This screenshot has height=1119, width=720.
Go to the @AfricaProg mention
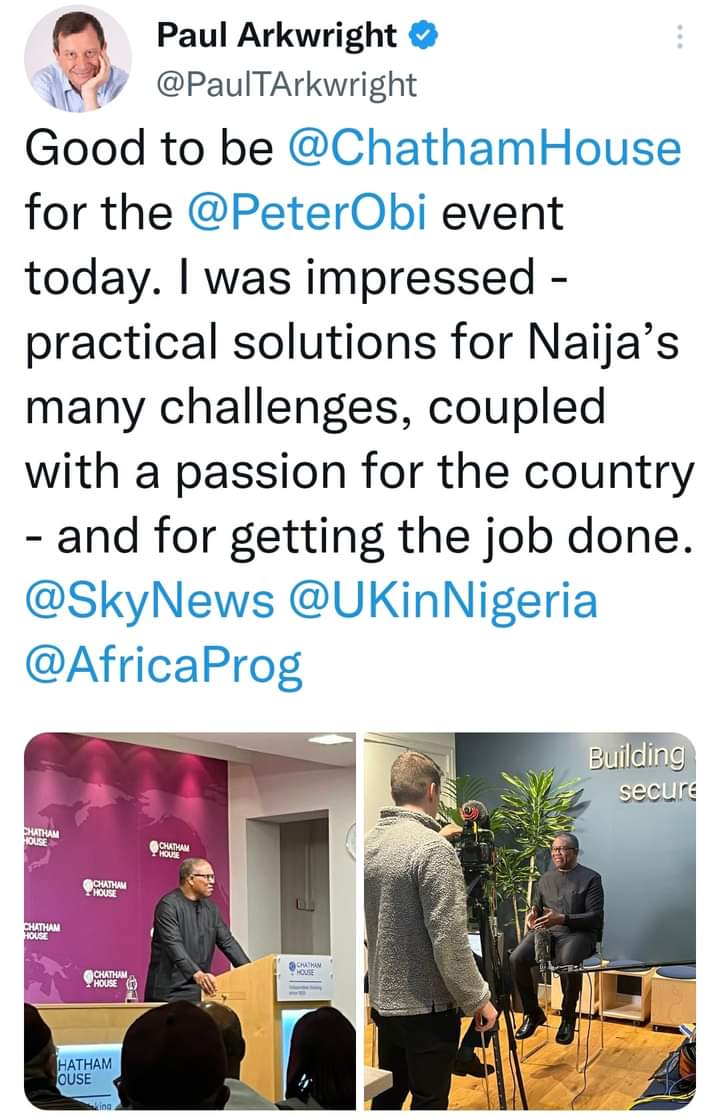[x=164, y=667]
